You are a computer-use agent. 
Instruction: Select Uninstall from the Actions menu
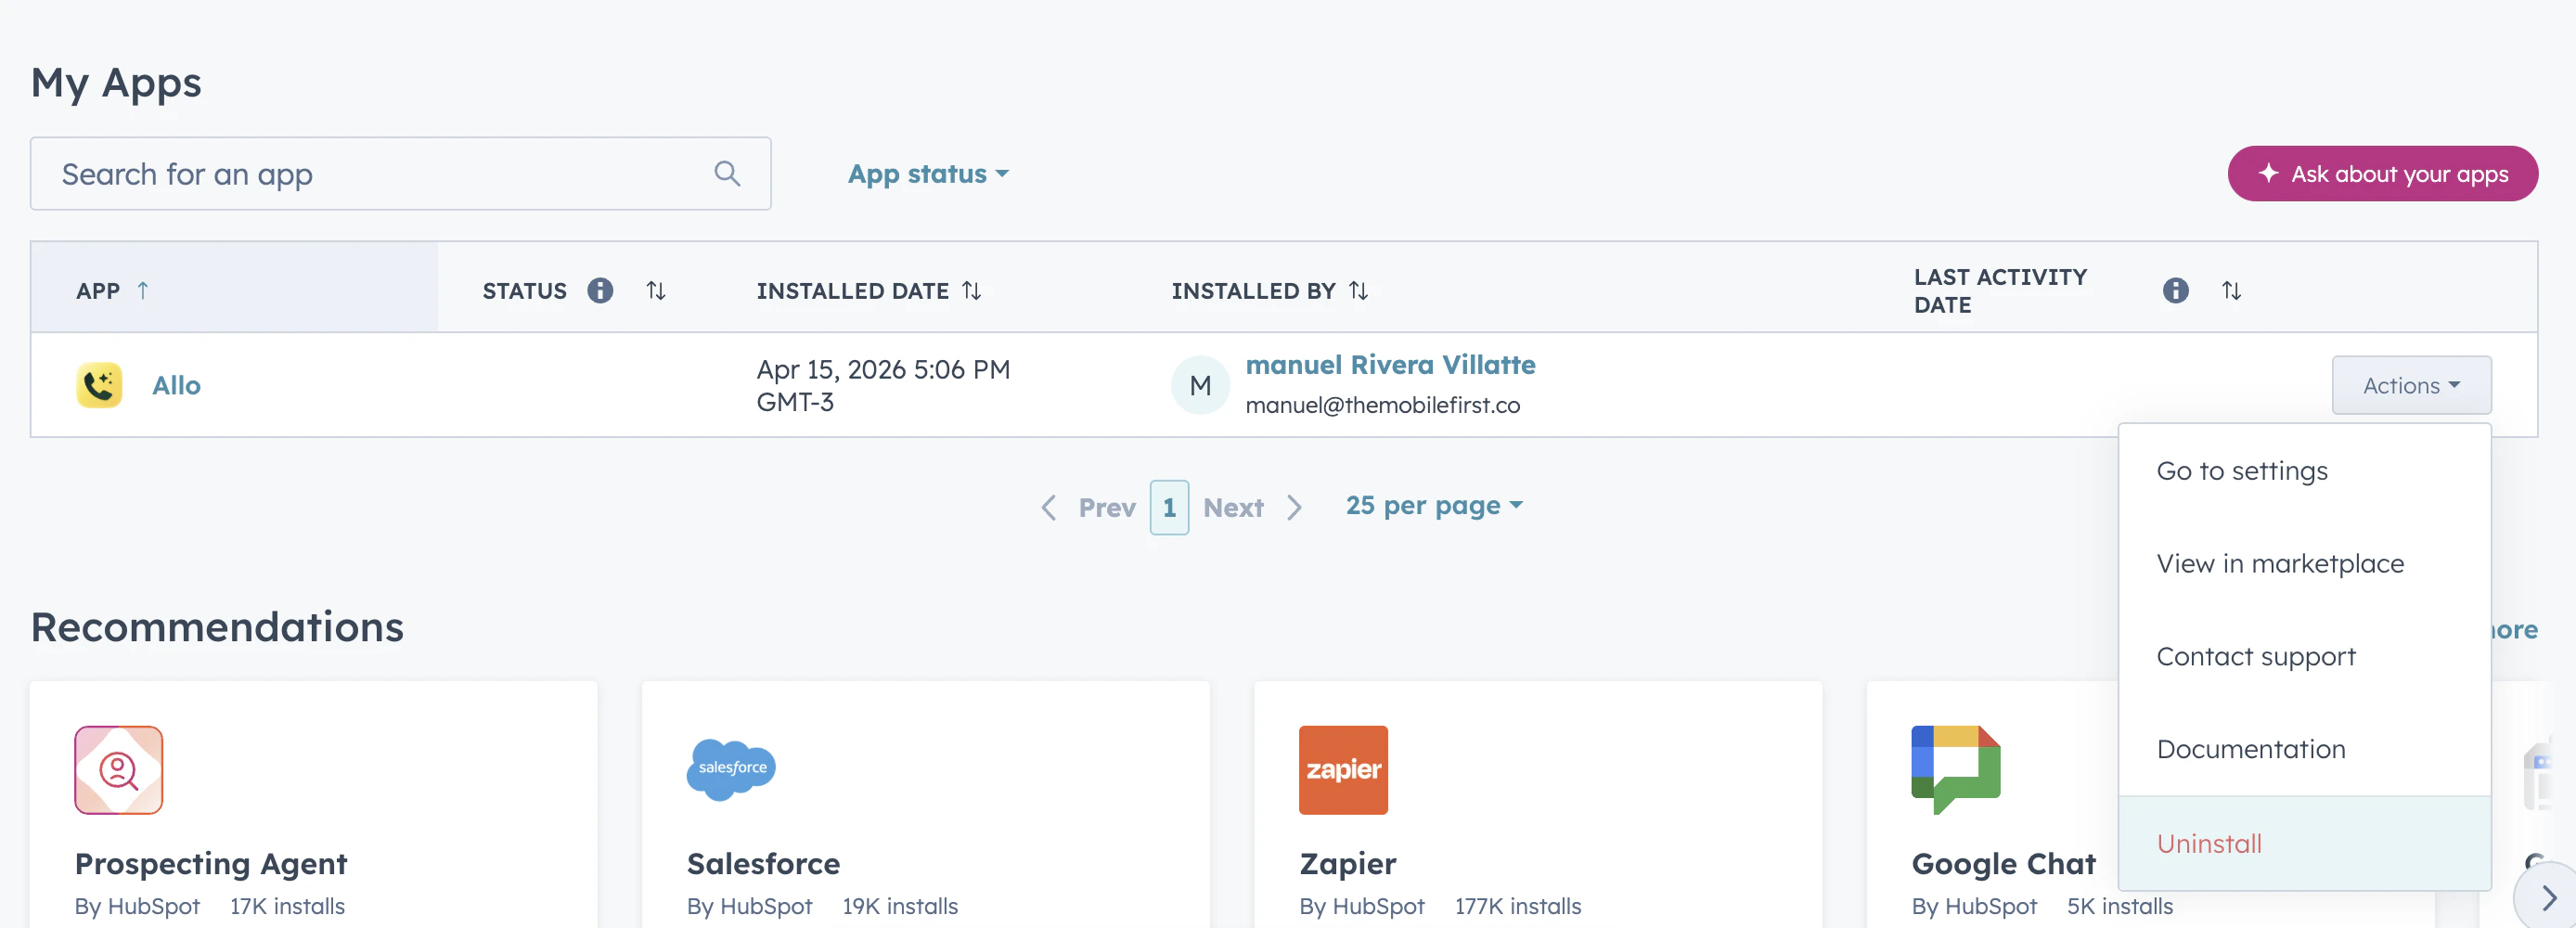[2304, 843]
